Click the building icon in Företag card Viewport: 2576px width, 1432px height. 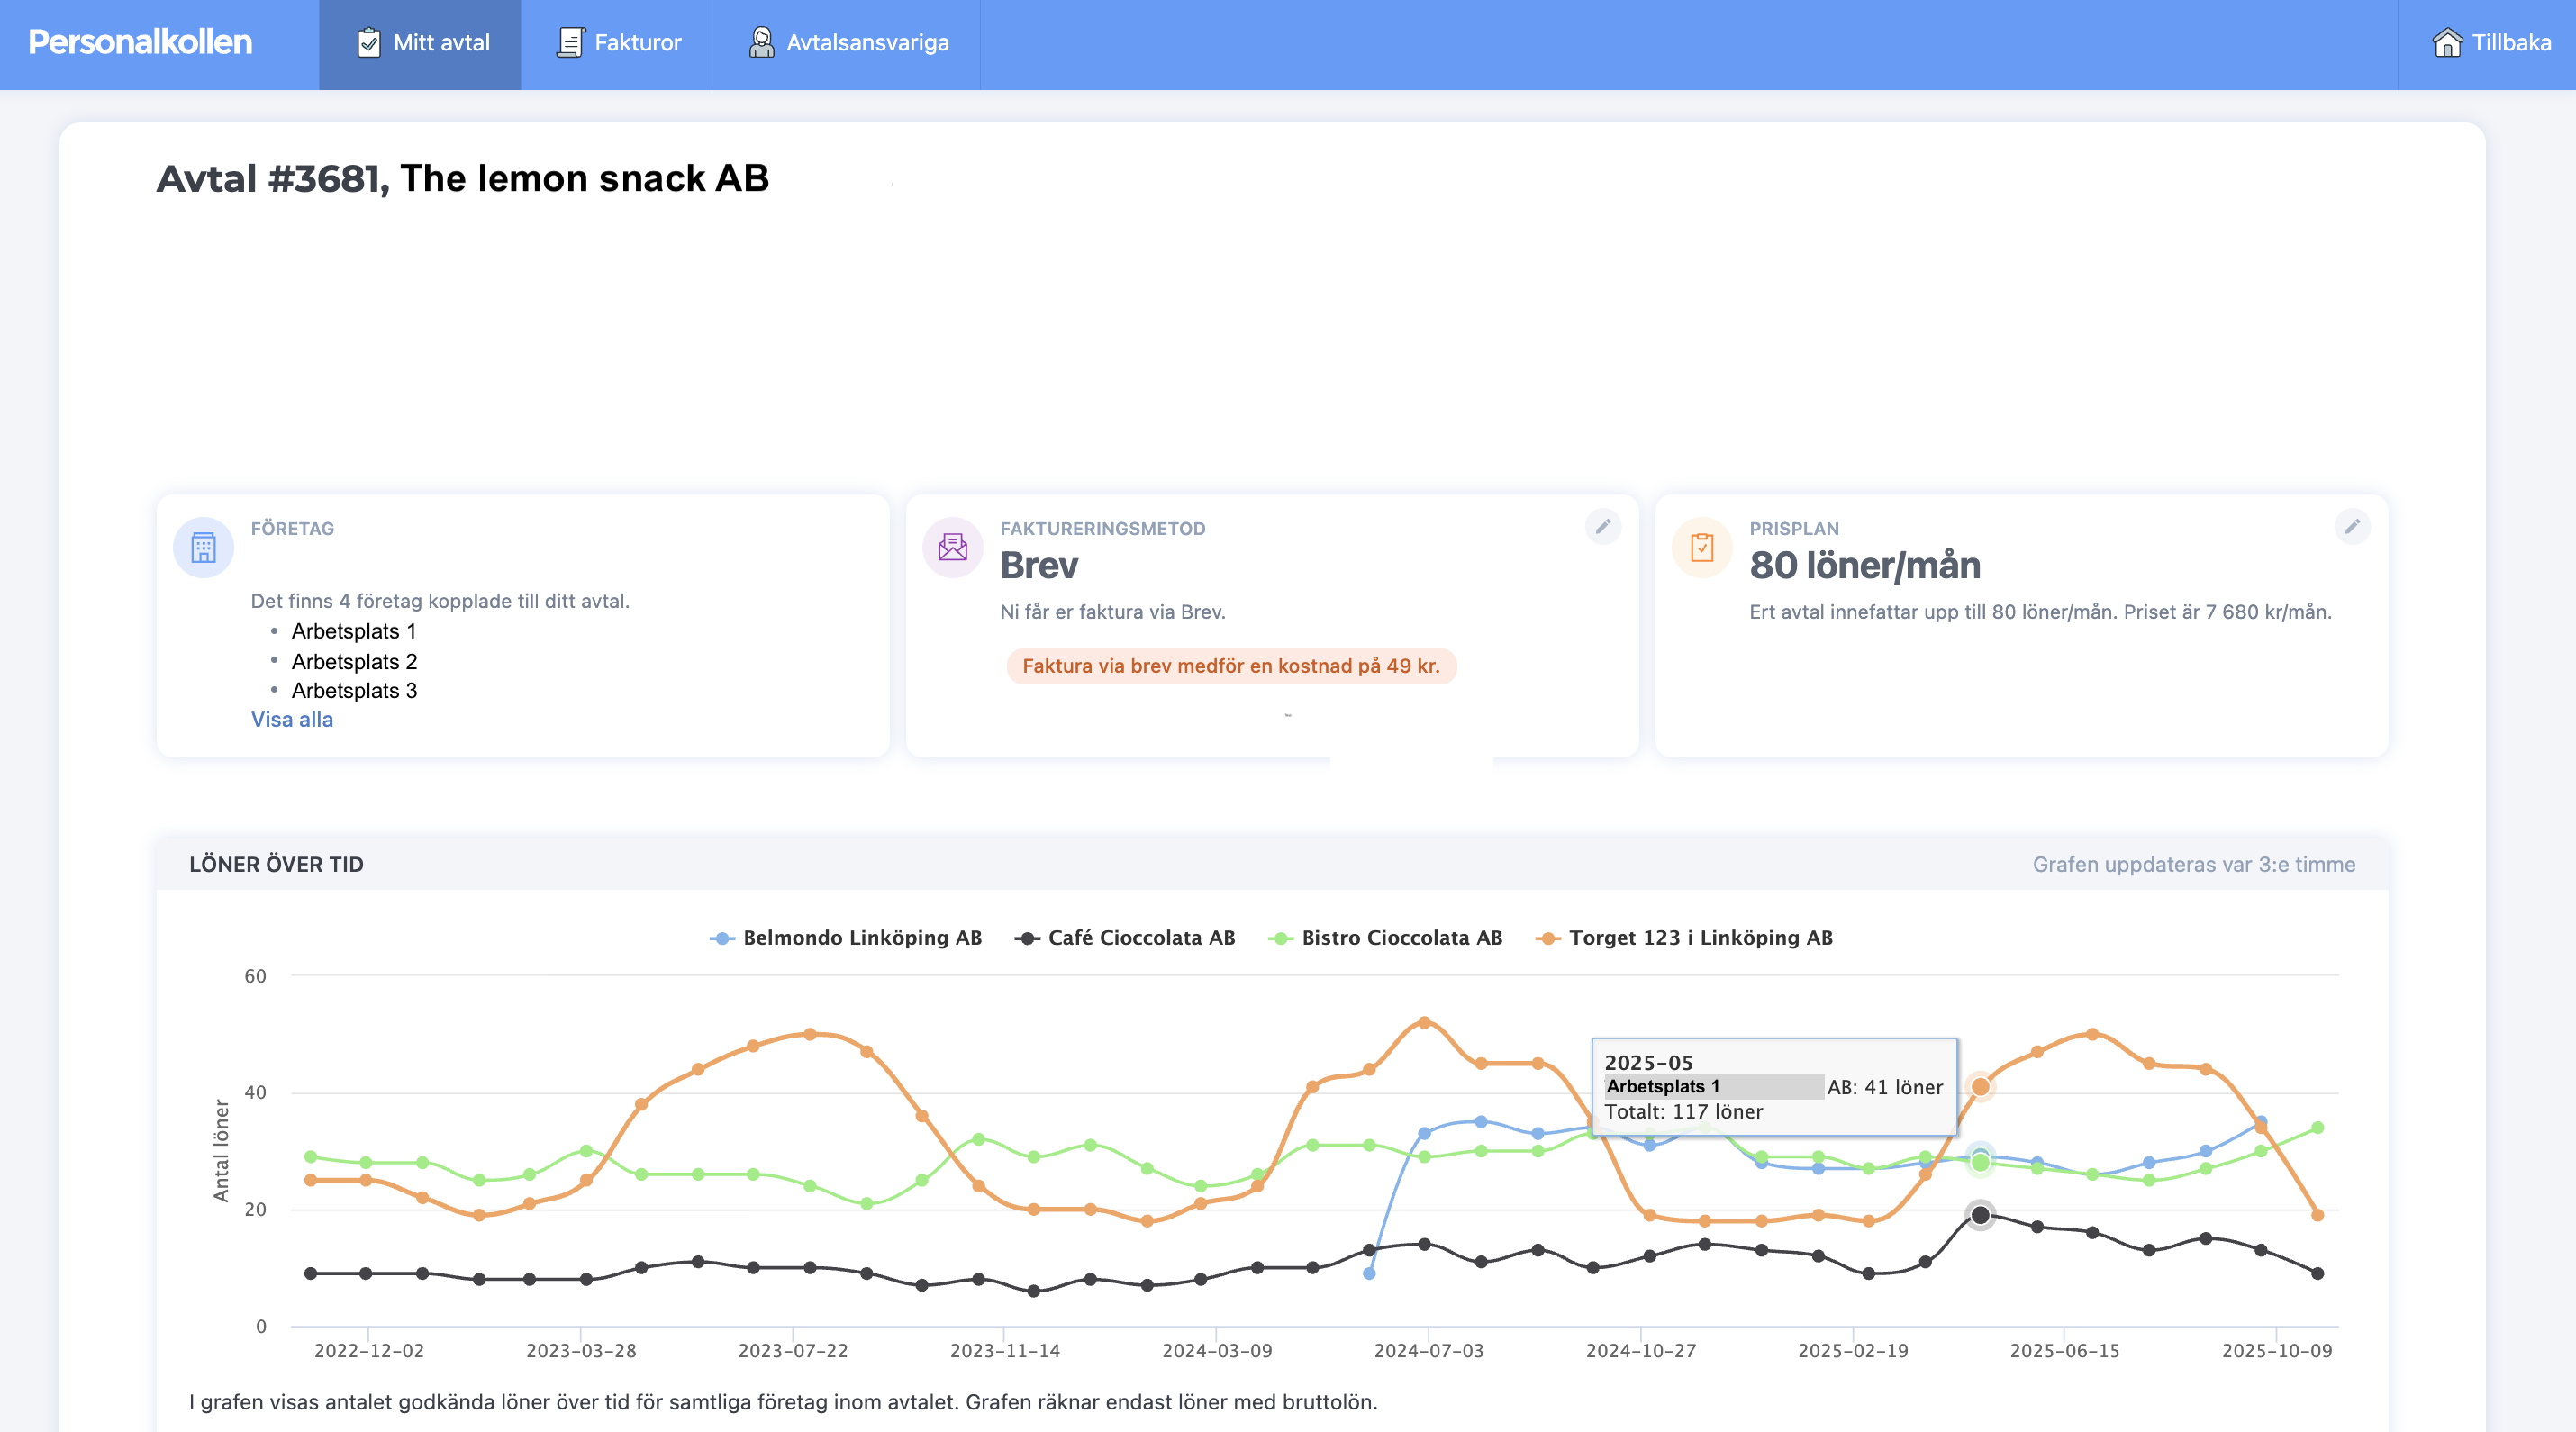point(203,547)
